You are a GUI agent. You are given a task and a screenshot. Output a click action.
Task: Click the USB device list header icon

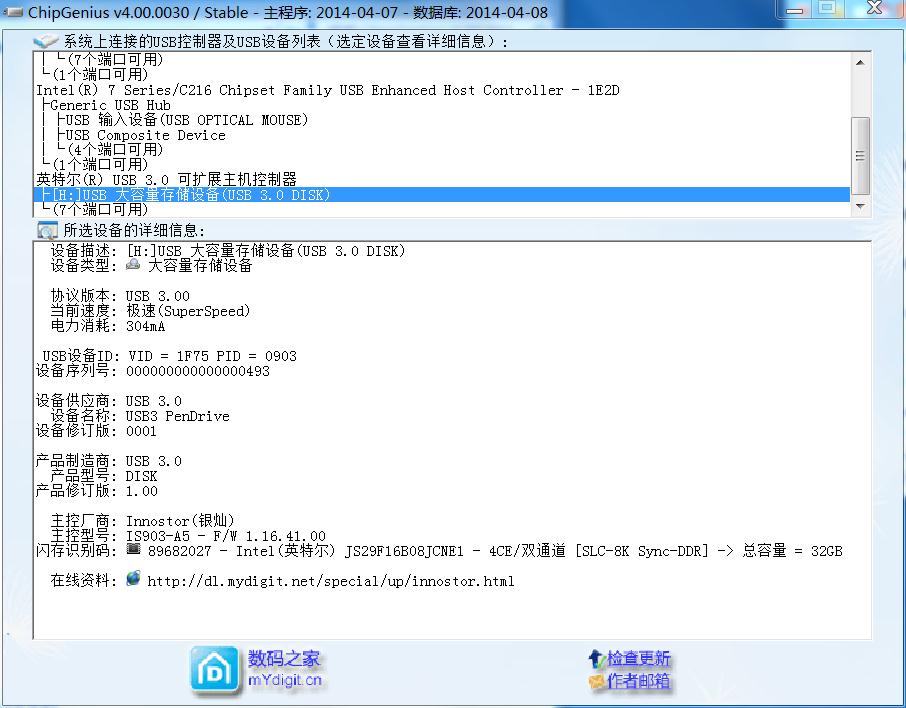(46, 41)
